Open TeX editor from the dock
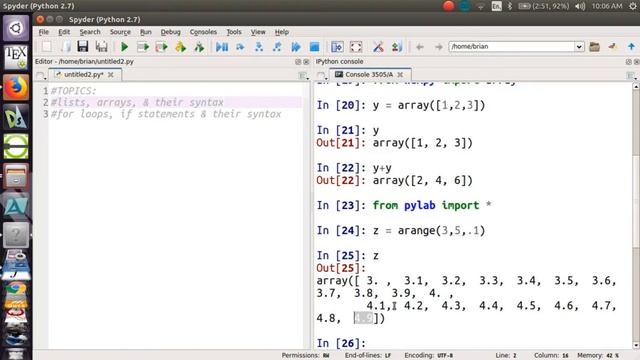This screenshot has height=360, width=640. pyautogui.click(x=16, y=58)
